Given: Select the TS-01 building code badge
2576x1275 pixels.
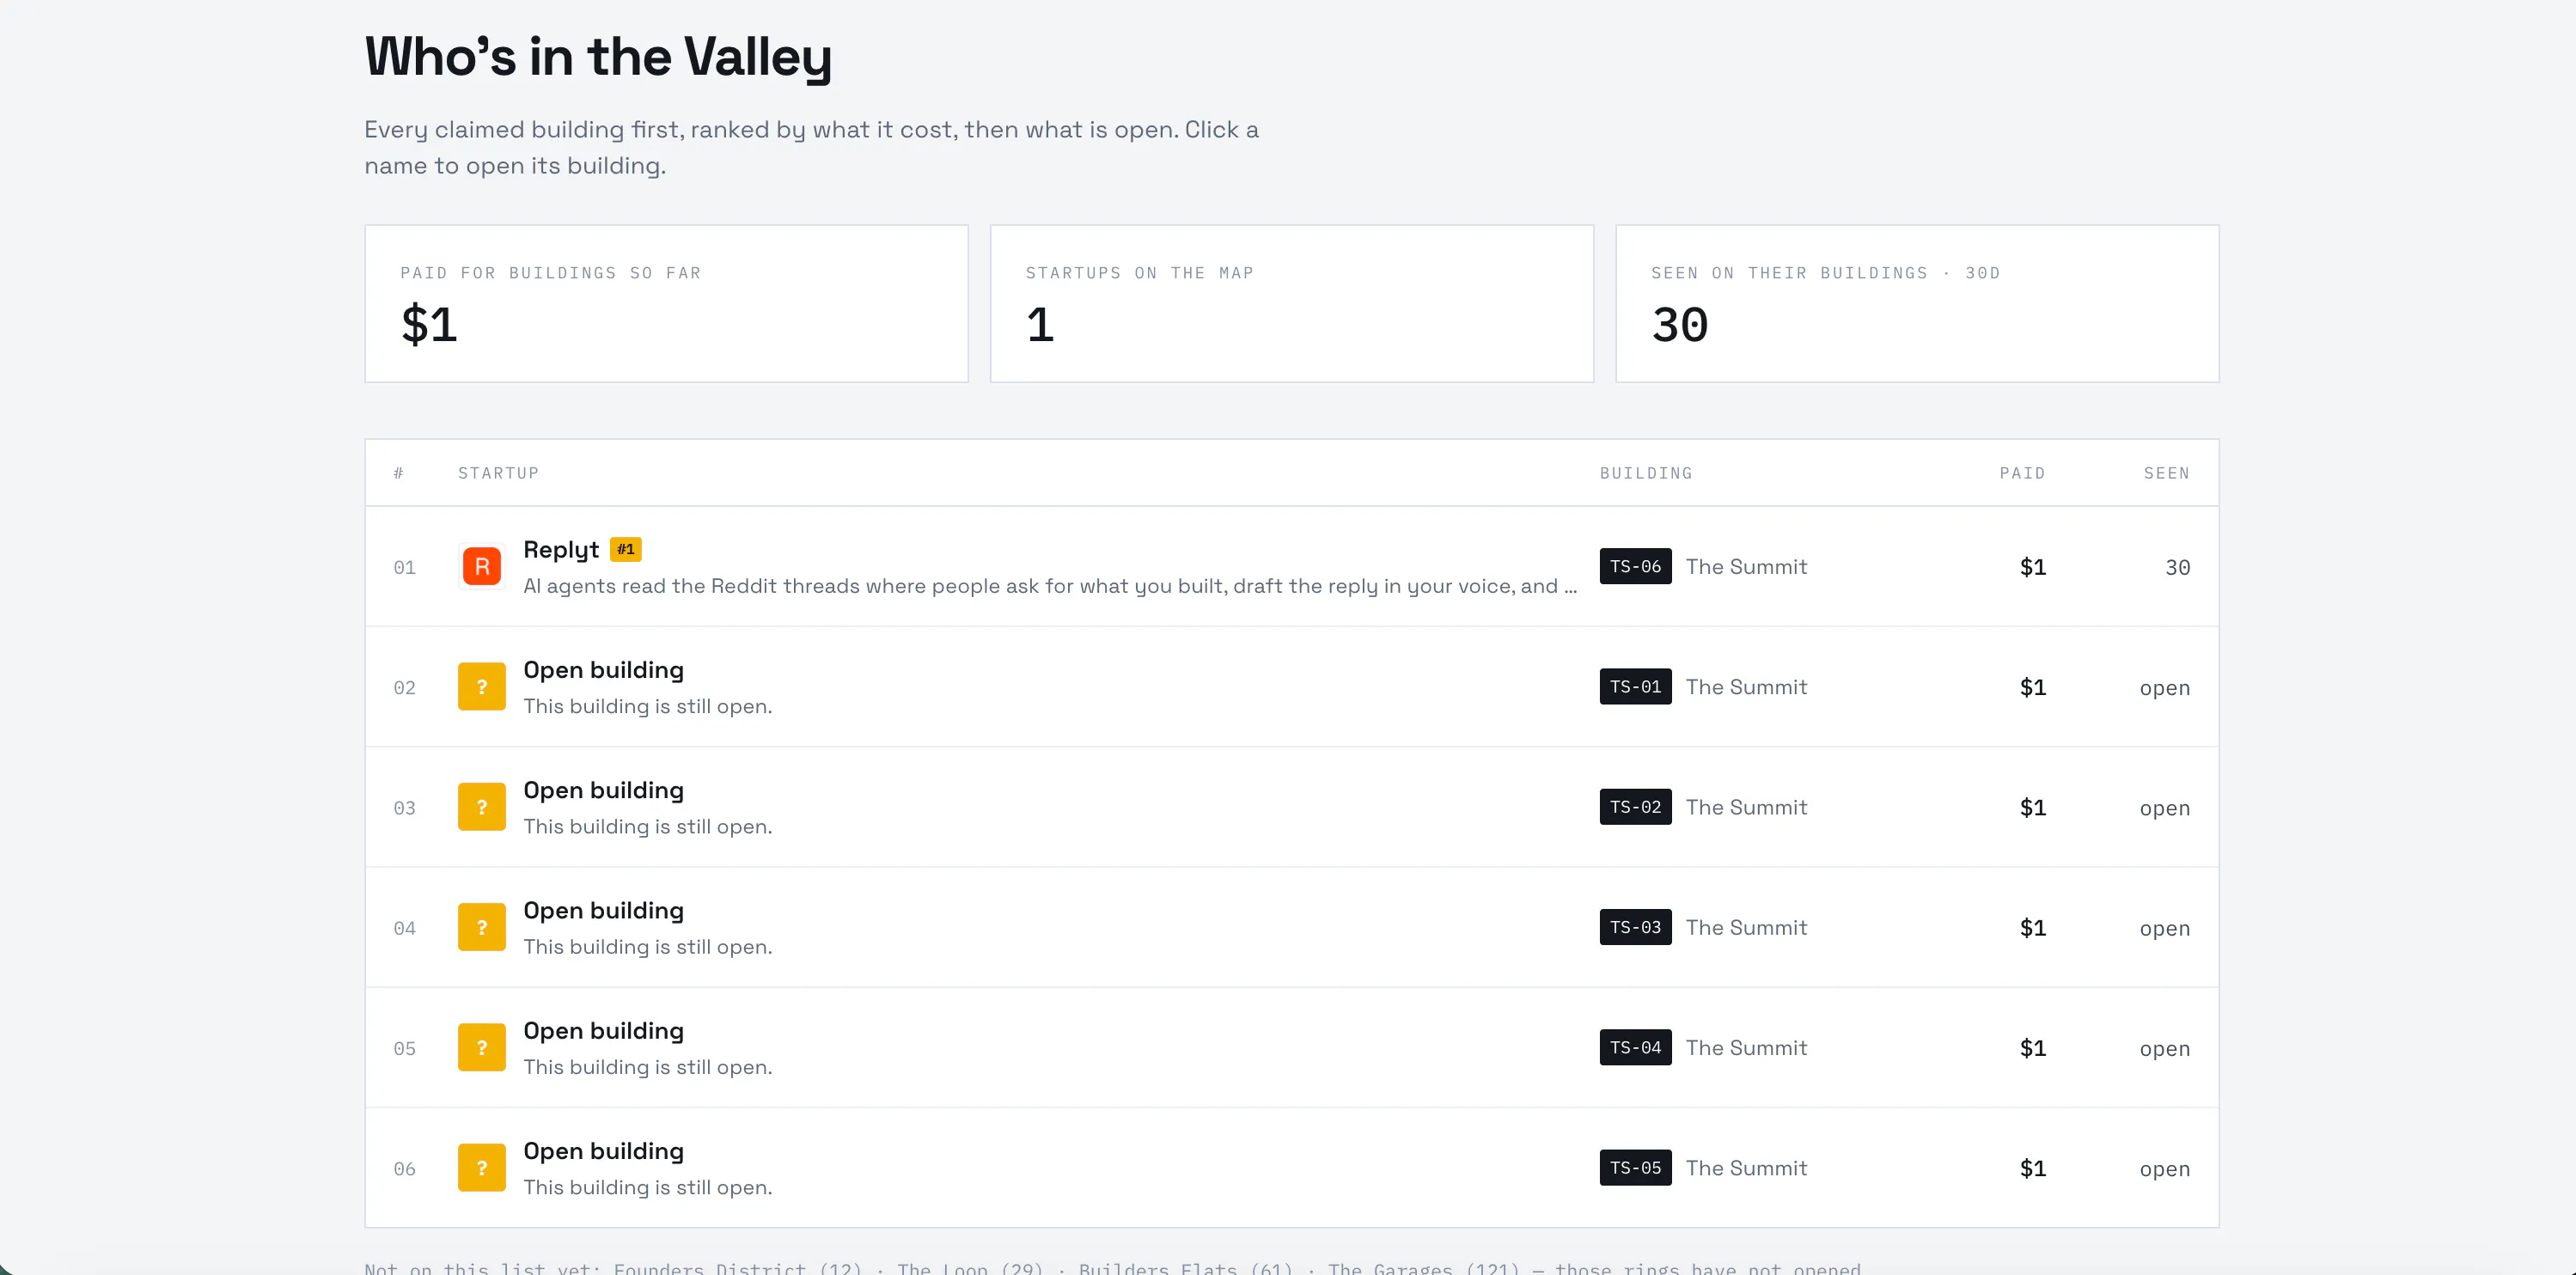Looking at the screenshot, I should pos(1635,687).
